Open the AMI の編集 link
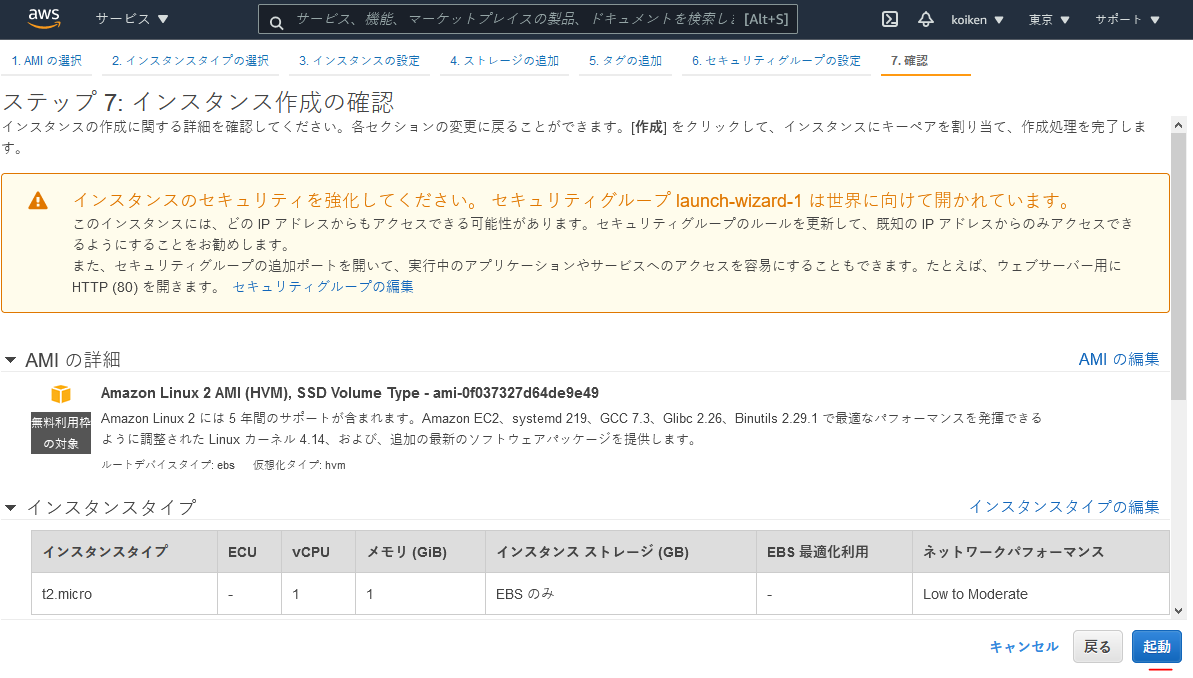Image resolution: width=1193 pixels, height=678 pixels. (x=1118, y=357)
